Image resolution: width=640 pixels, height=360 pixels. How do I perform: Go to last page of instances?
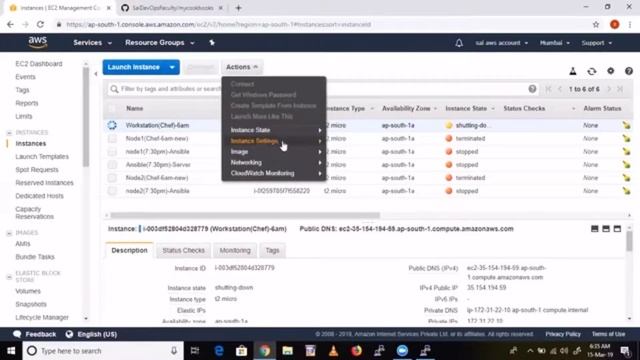click(620, 89)
